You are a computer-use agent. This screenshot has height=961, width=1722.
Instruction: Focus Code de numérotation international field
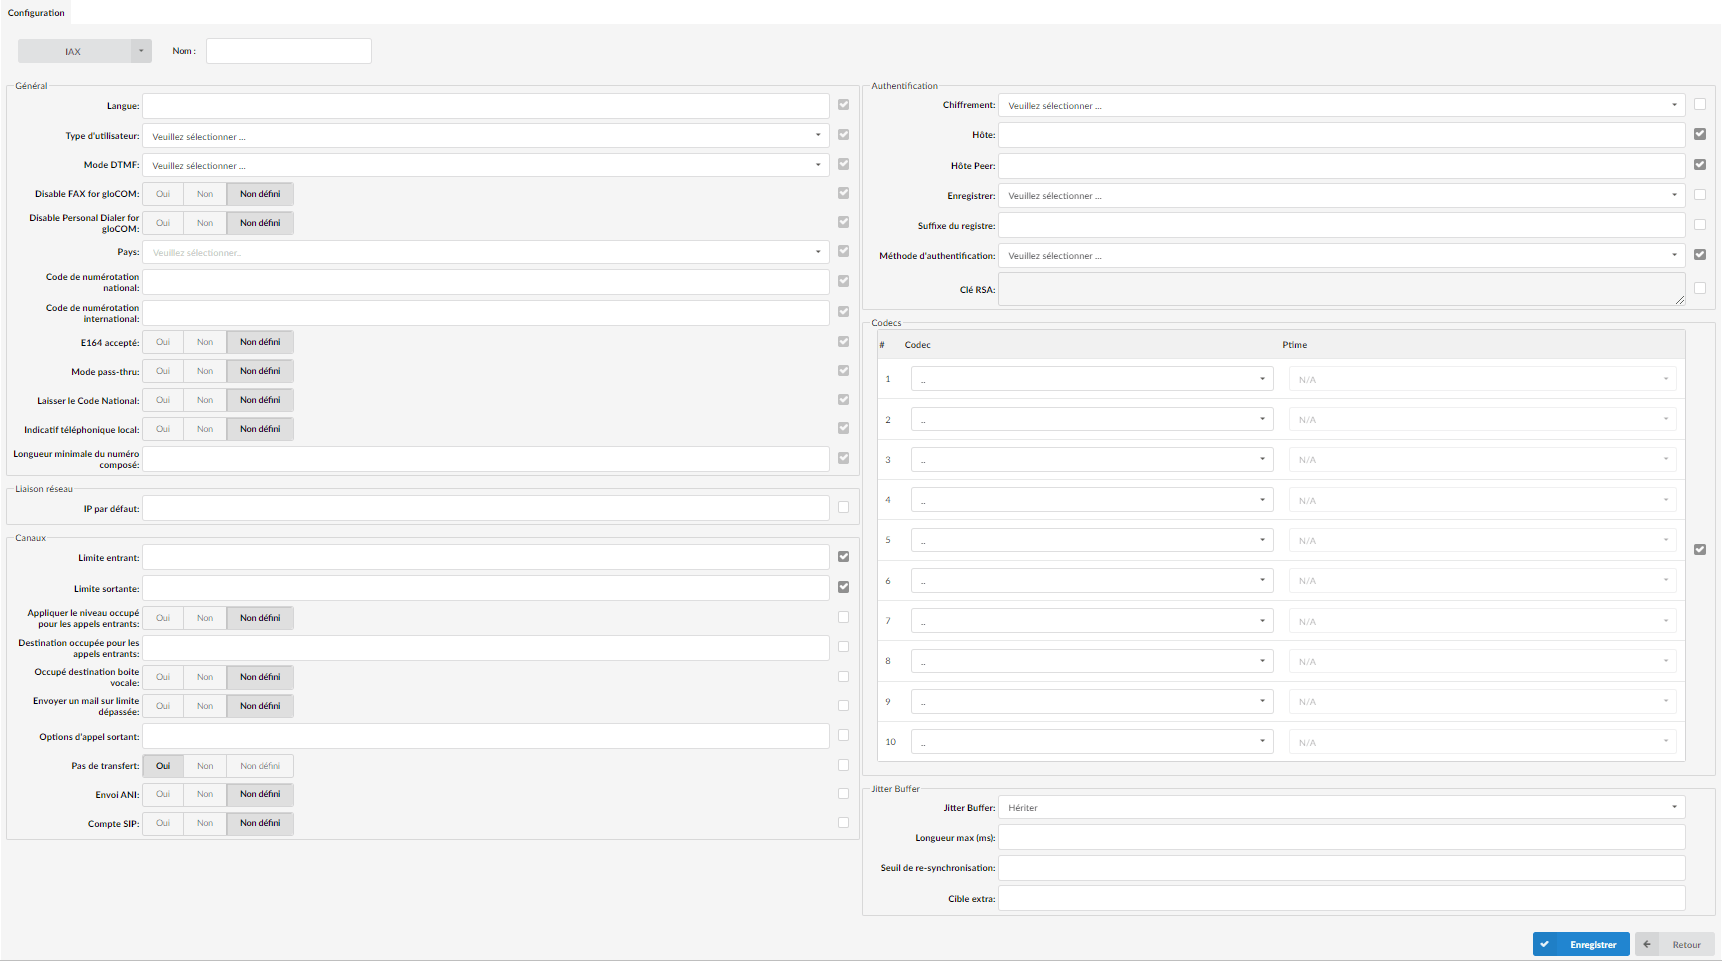coord(486,313)
